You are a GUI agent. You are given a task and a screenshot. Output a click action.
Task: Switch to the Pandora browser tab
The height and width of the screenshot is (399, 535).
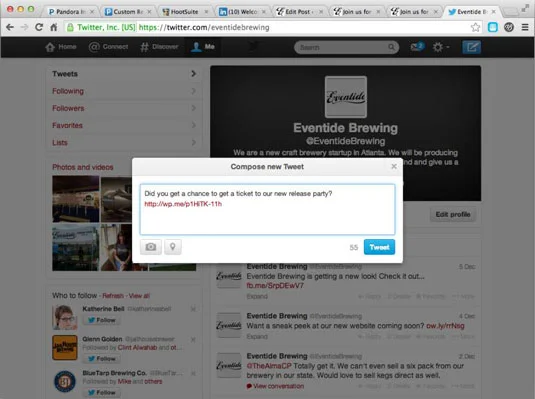(x=70, y=12)
